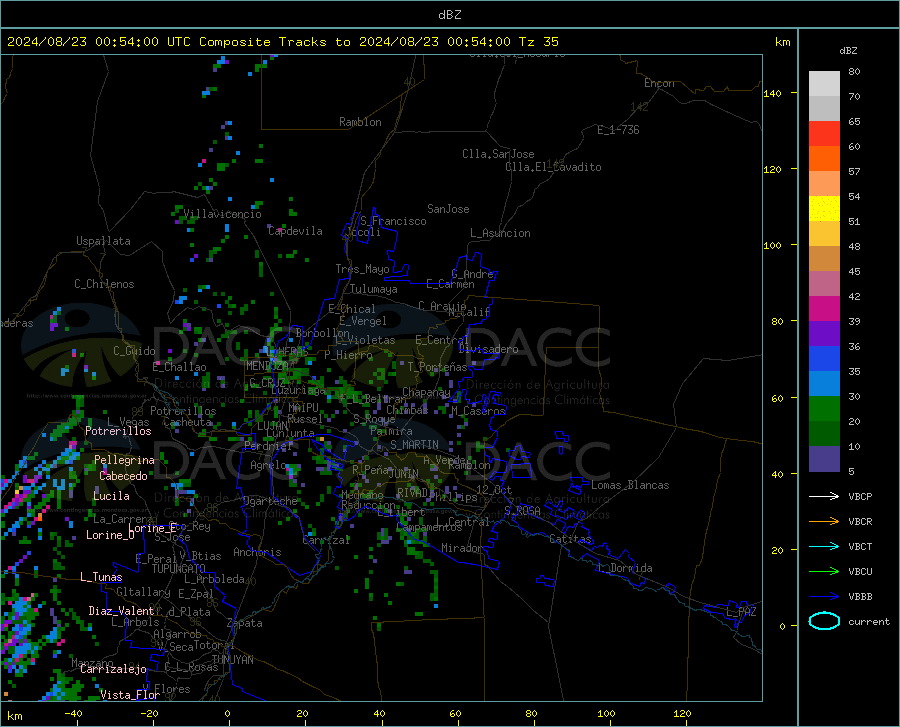Click the Catitas label
The width and height of the screenshot is (900, 727).
click(570, 539)
